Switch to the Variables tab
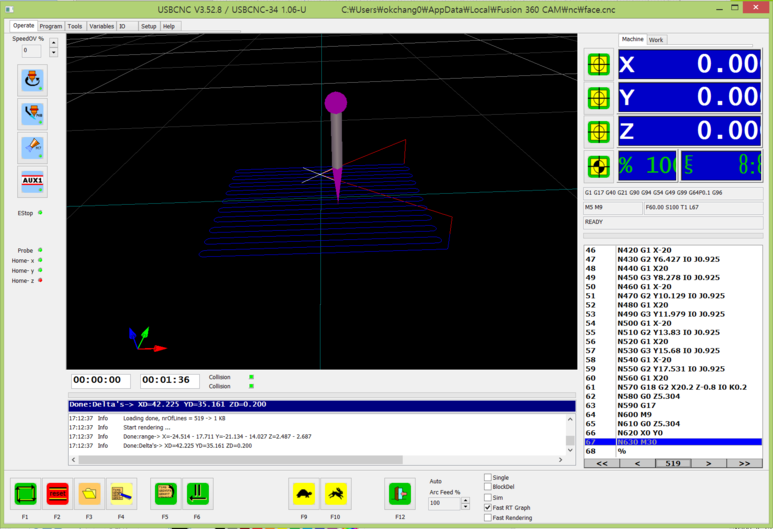 [x=102, y=26]
